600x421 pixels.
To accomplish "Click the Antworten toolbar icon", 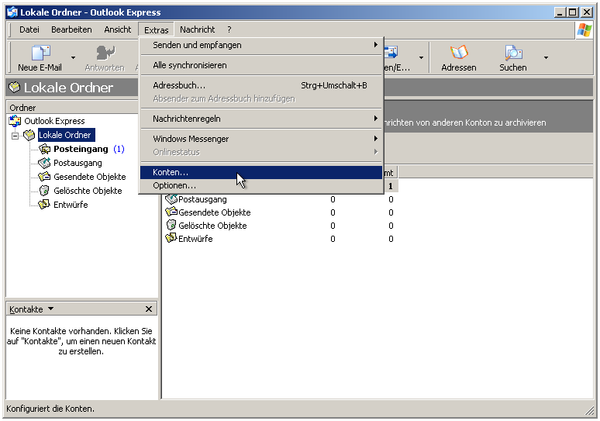I will [105, 53].
